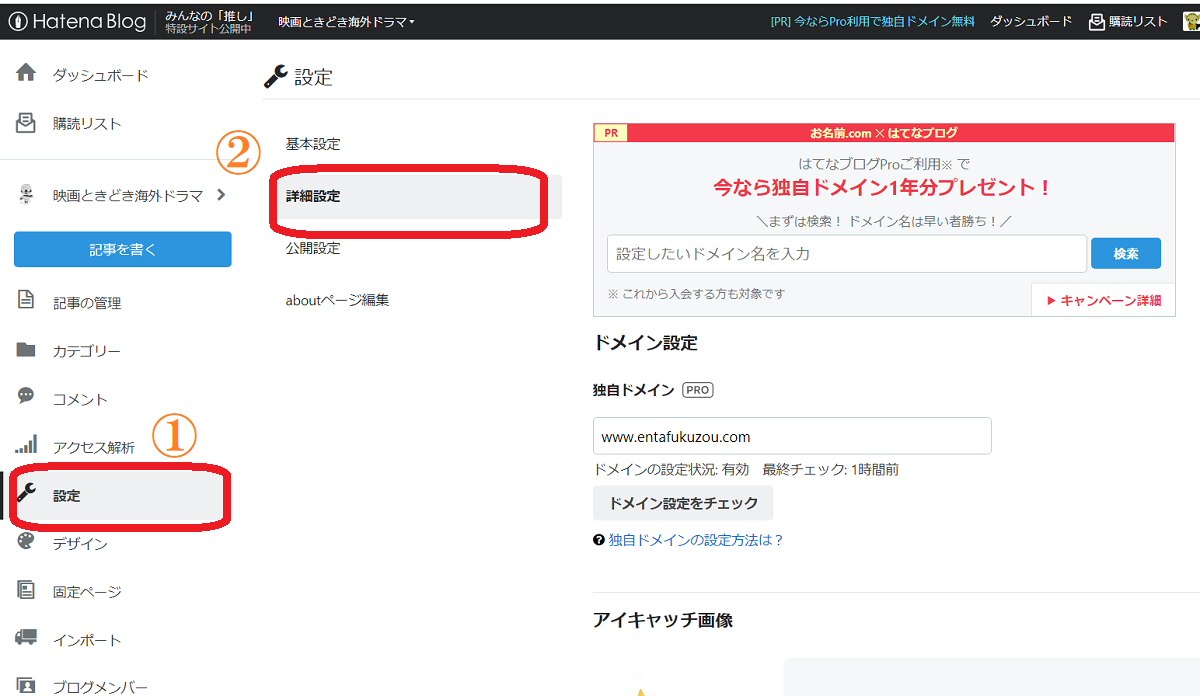Open aboutページ編集 tab
The width and height of the screenshot is (1200, 696).
(x=337, y=300)
